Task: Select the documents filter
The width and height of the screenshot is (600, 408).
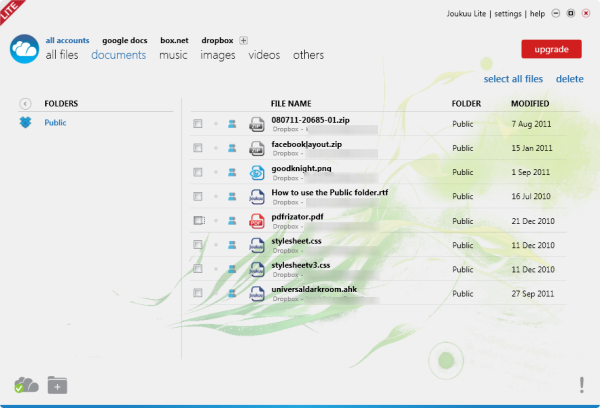Action: [119, 55]
